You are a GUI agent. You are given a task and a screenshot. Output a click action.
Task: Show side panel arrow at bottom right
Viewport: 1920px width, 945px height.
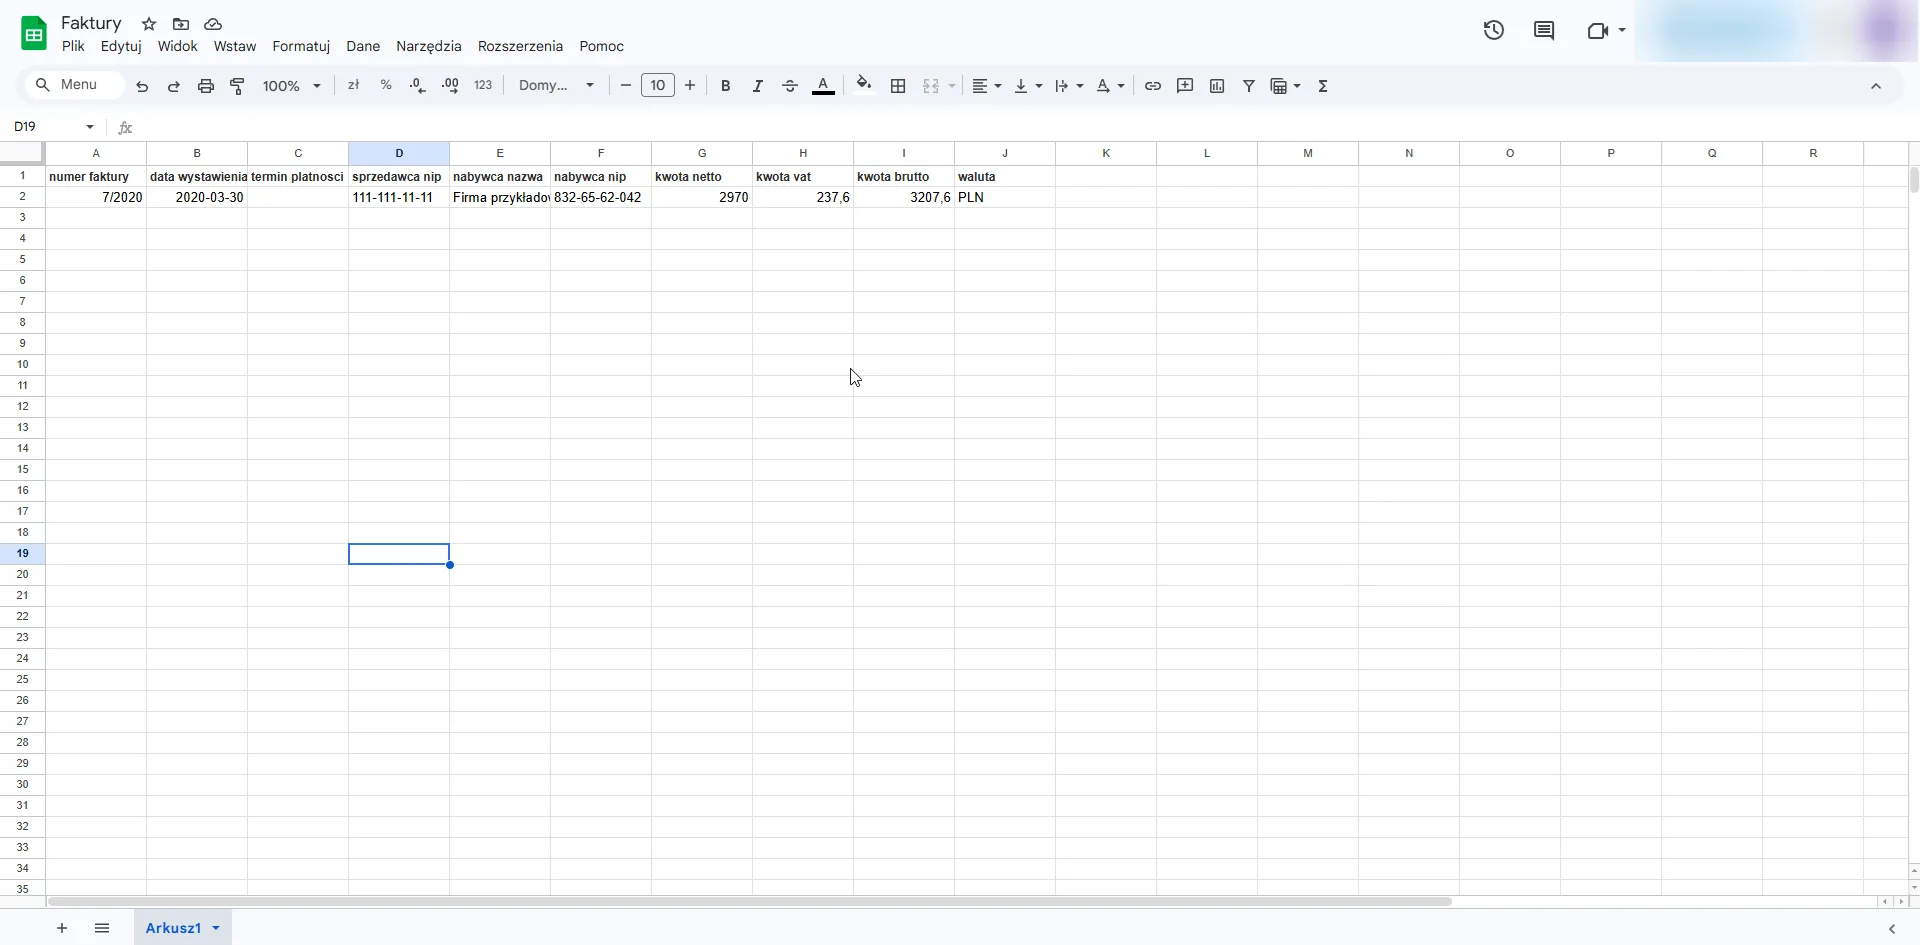click(1892, 929)
